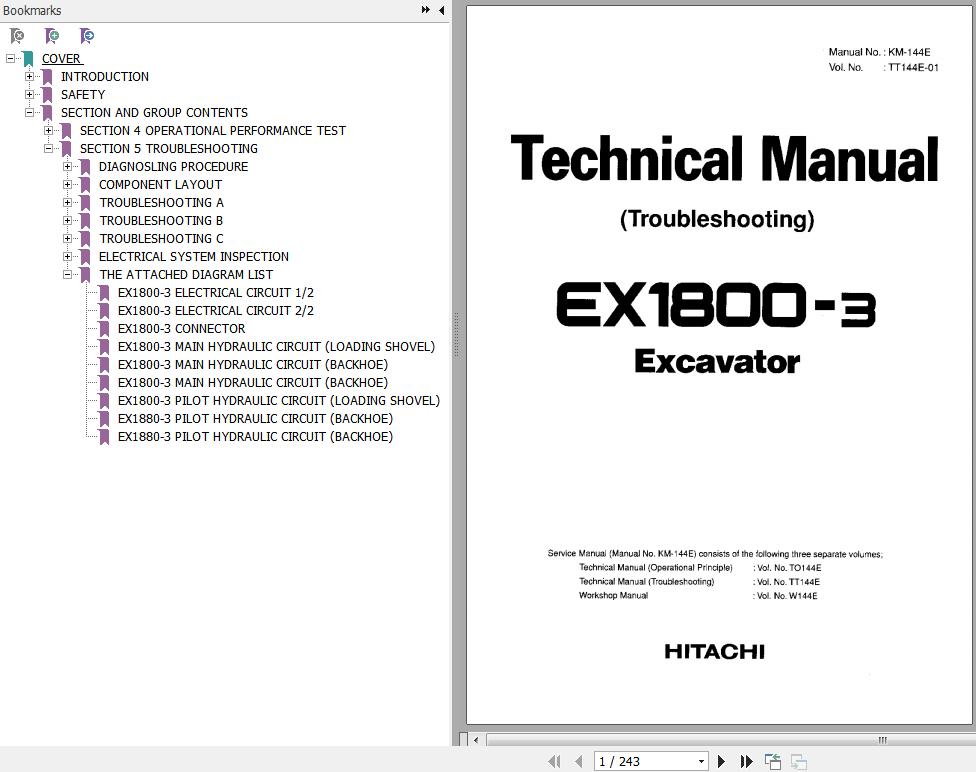Open EX1800-3 PILOT HYDRAULIC CIRCUIT (LOADING SHOVEL)

coord(279,402)
